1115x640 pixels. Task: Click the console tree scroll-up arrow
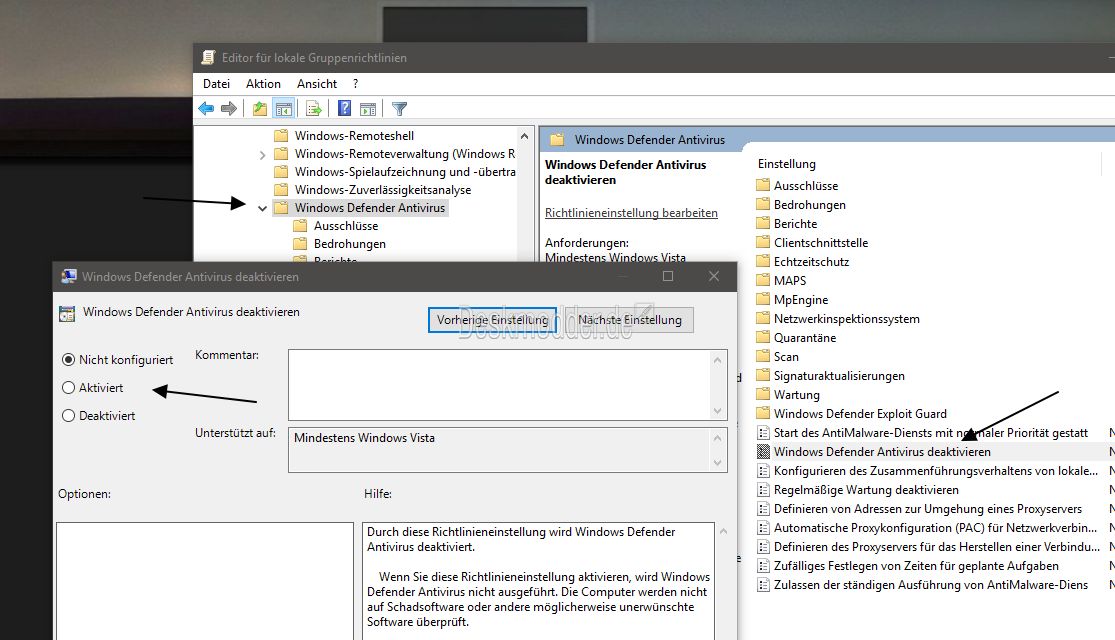(524, 135)
